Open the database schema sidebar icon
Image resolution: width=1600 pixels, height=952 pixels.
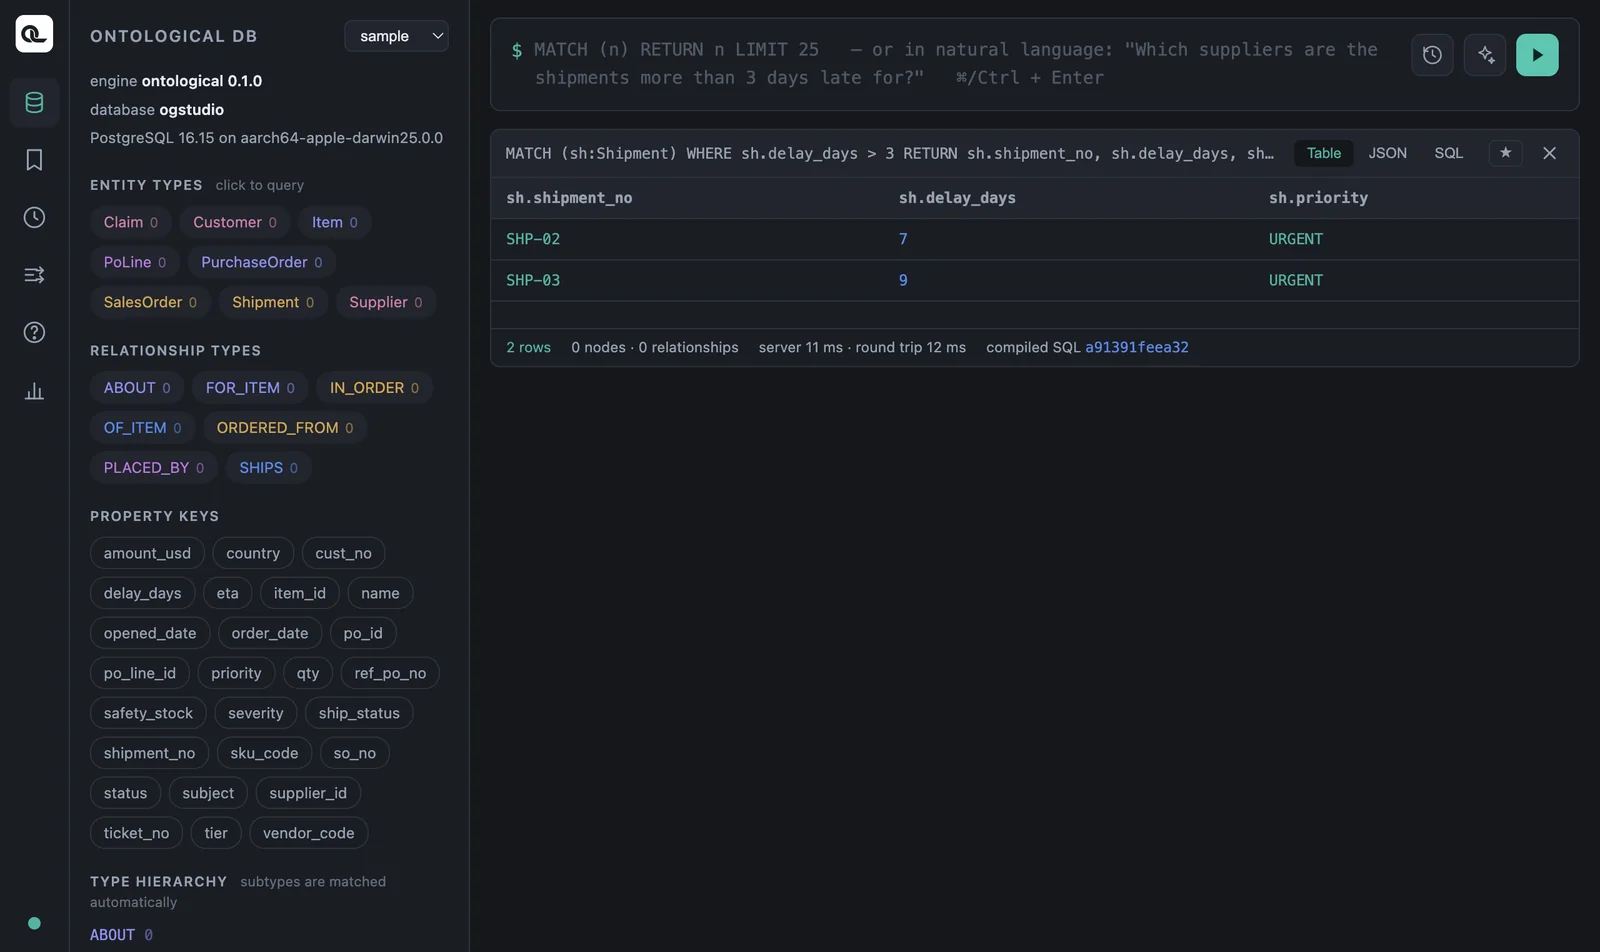pos(34,102)
